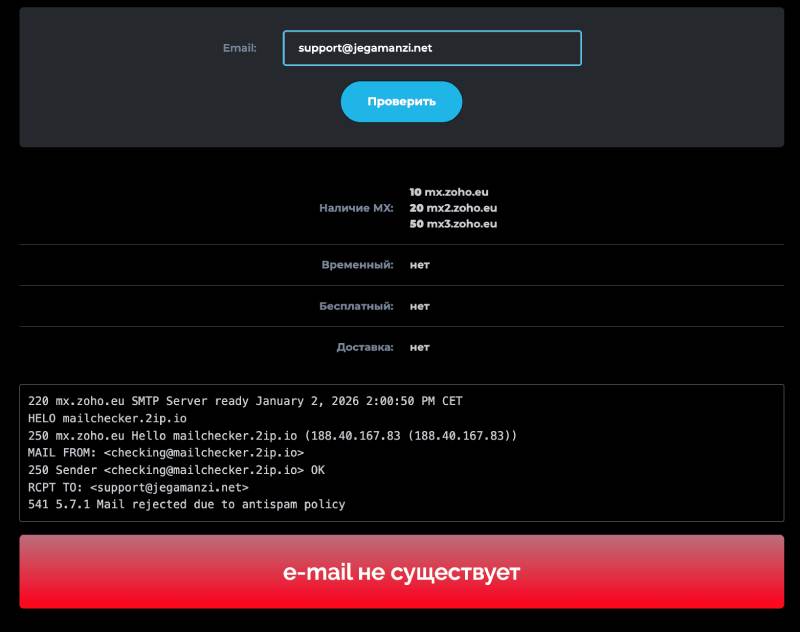Select the Наличие MX label
This screenshot has width=800, height=632.
pos(356,208)
